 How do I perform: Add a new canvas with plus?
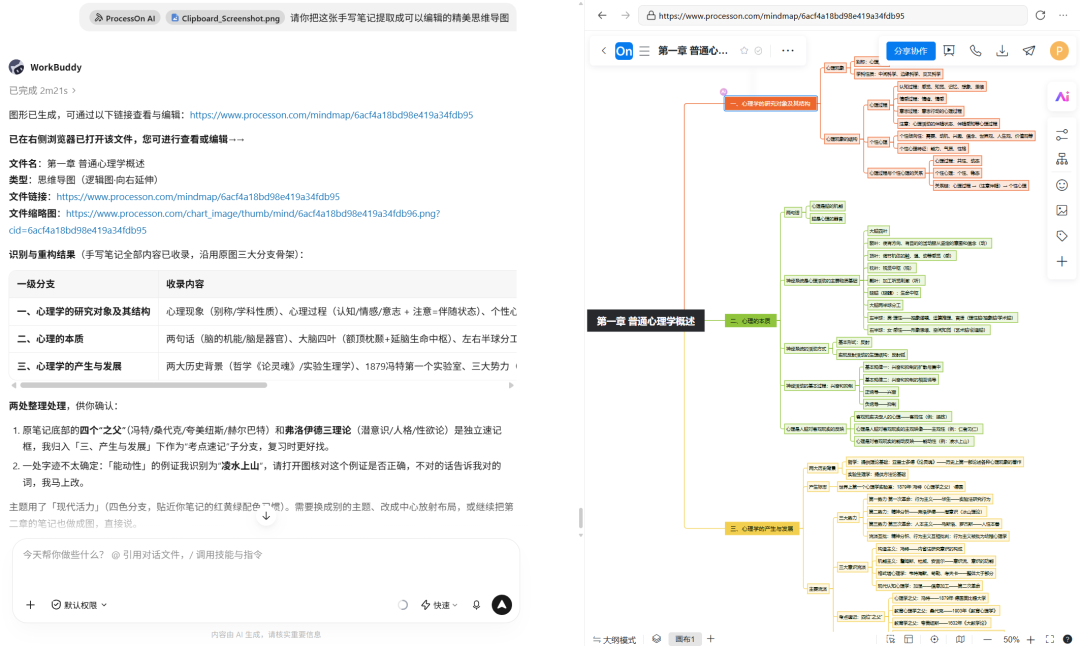point(711,639)
